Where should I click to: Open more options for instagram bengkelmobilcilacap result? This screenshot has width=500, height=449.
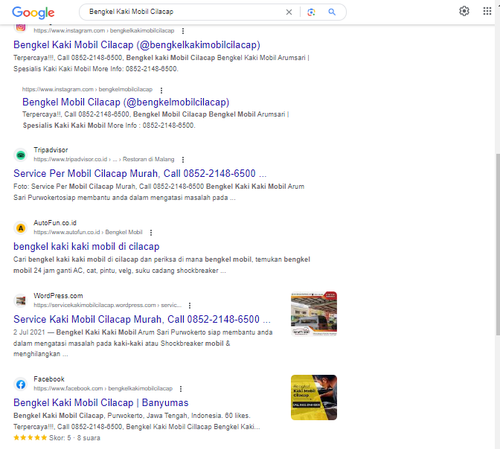[161, 90]
